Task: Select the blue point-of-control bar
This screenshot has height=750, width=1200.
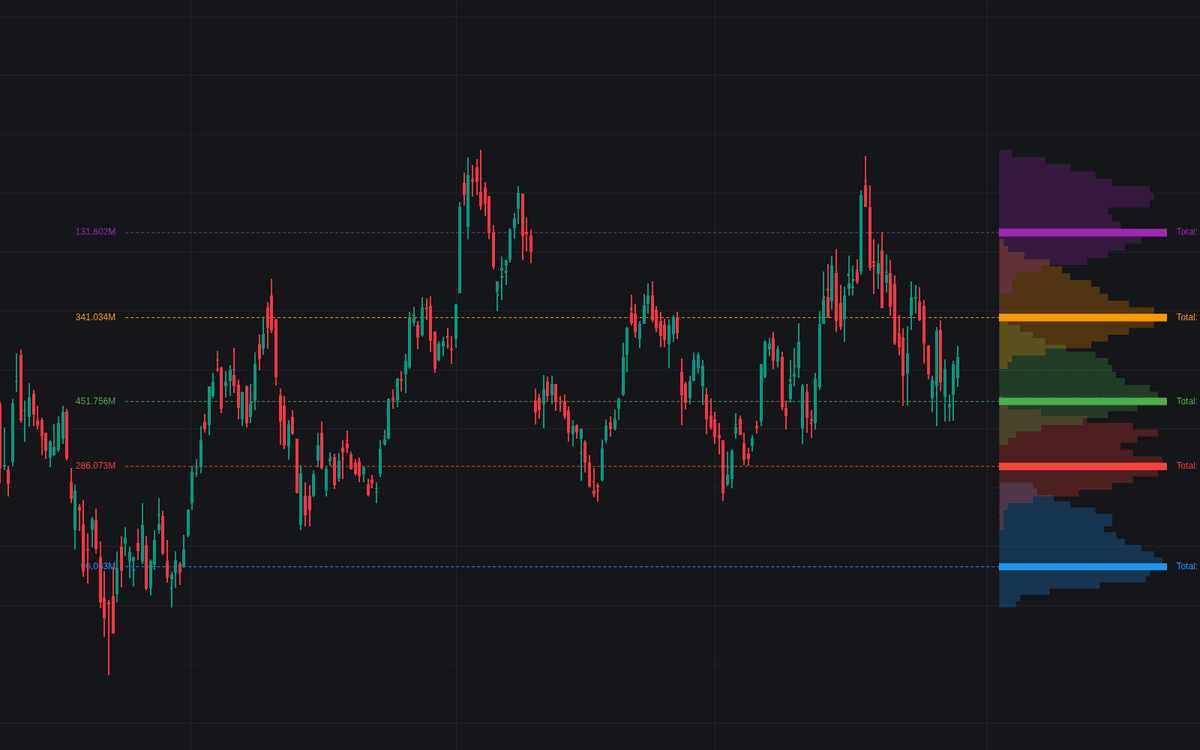Action: (1083, 566)
